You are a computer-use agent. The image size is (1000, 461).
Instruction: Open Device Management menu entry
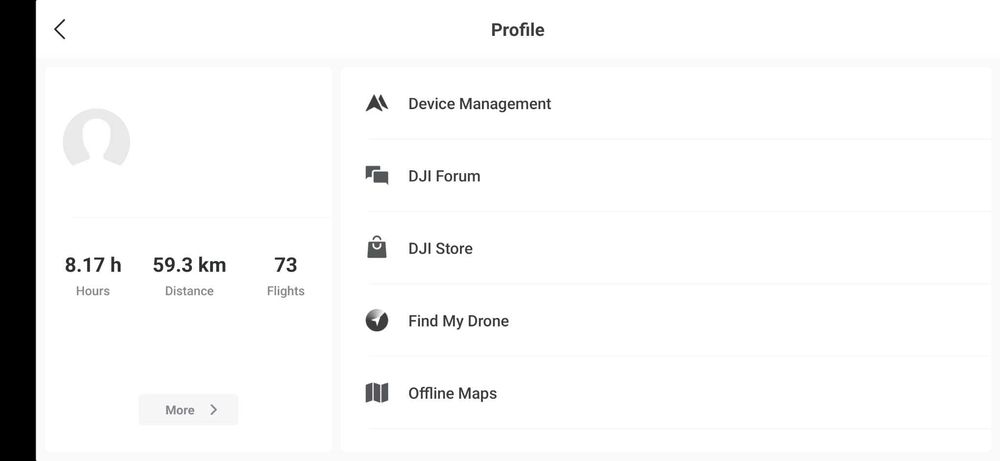pyautogui.click(x=480, y=104)
